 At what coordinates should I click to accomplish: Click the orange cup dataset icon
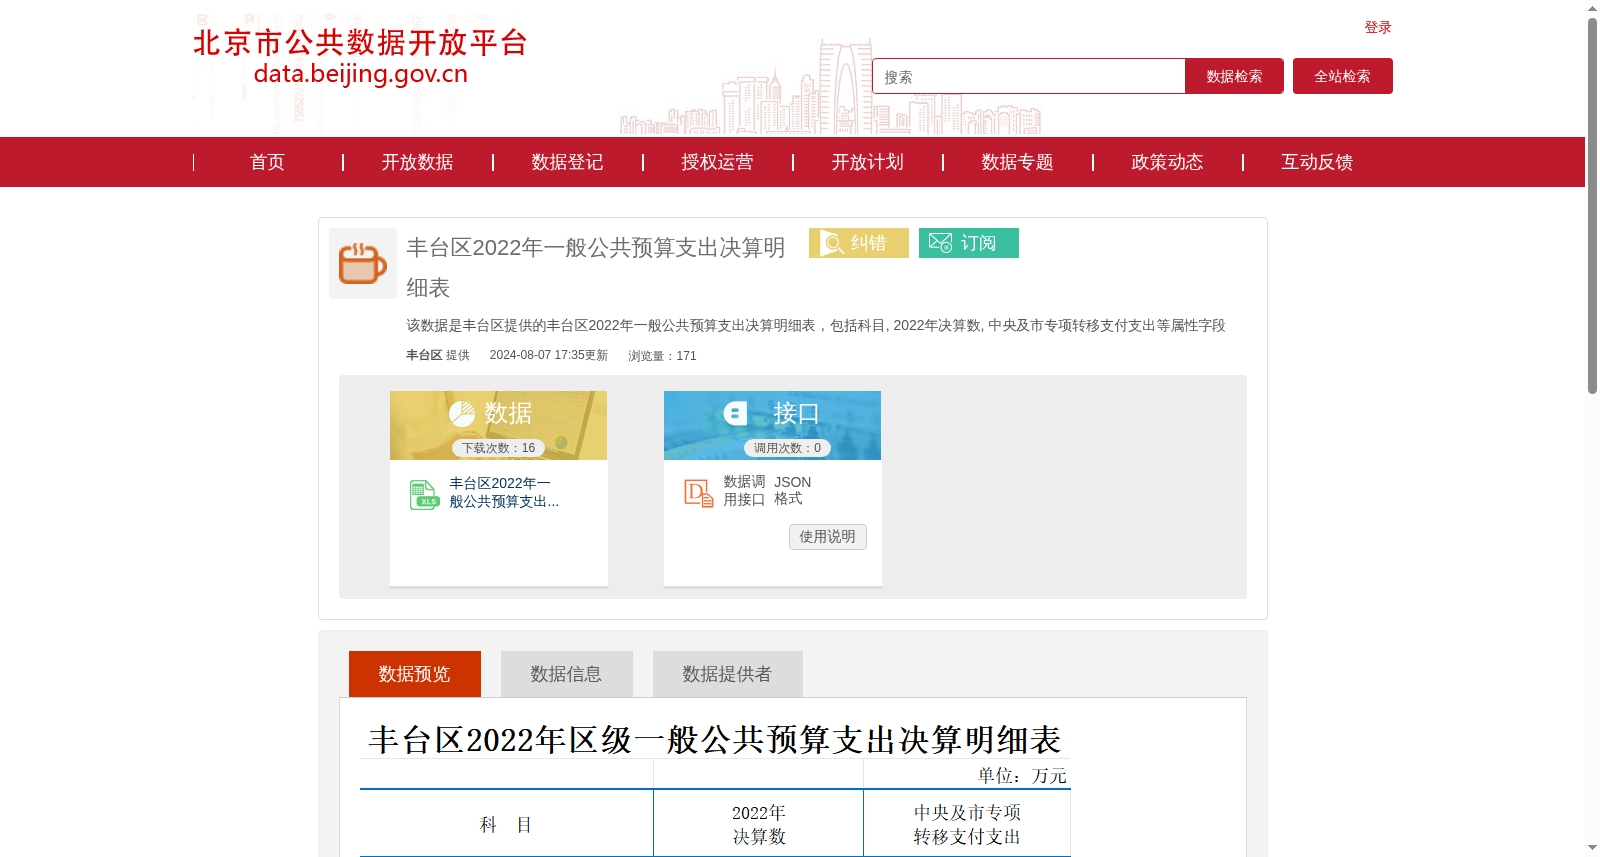[362, 264]
